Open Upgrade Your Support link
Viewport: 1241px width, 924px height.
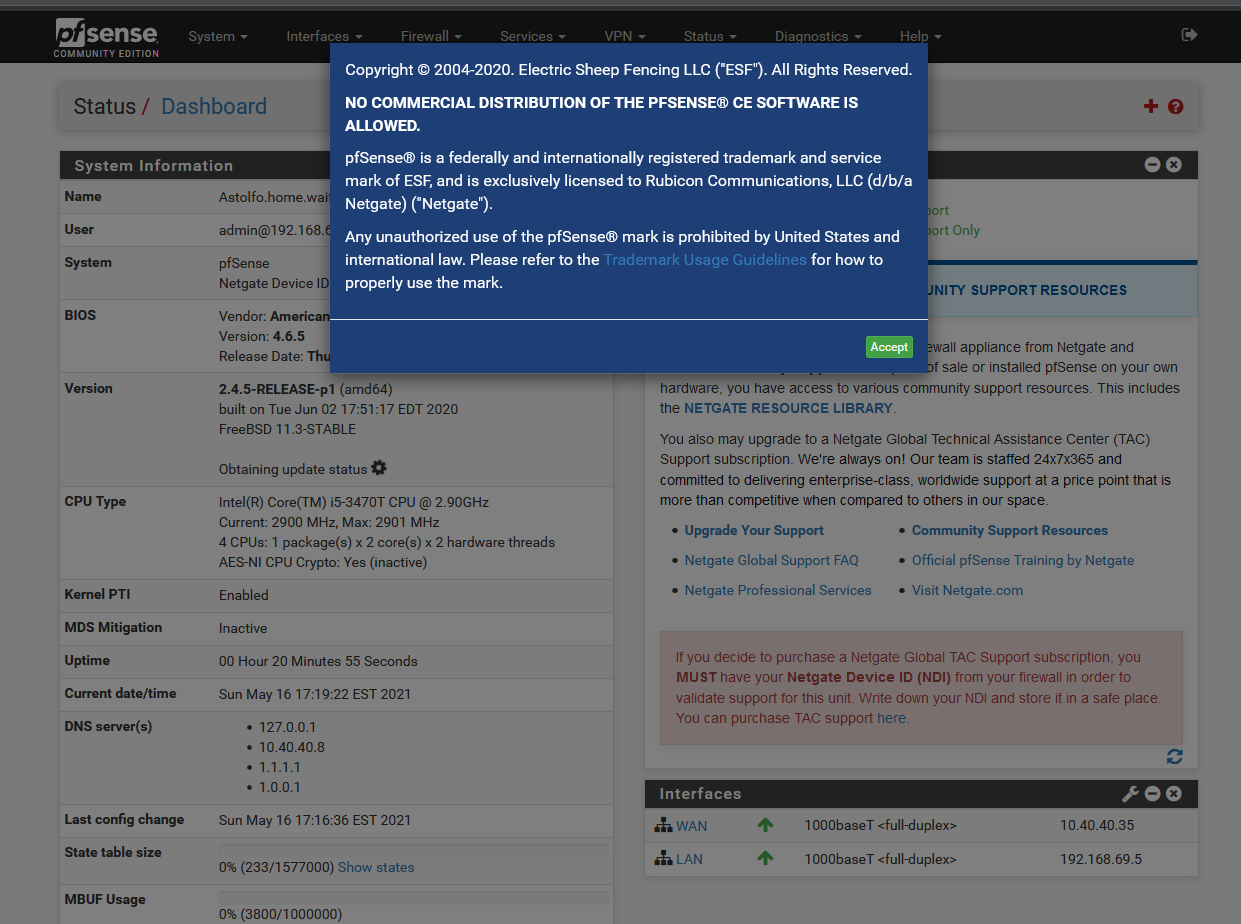pyautogui.click(x=754, y=530)
